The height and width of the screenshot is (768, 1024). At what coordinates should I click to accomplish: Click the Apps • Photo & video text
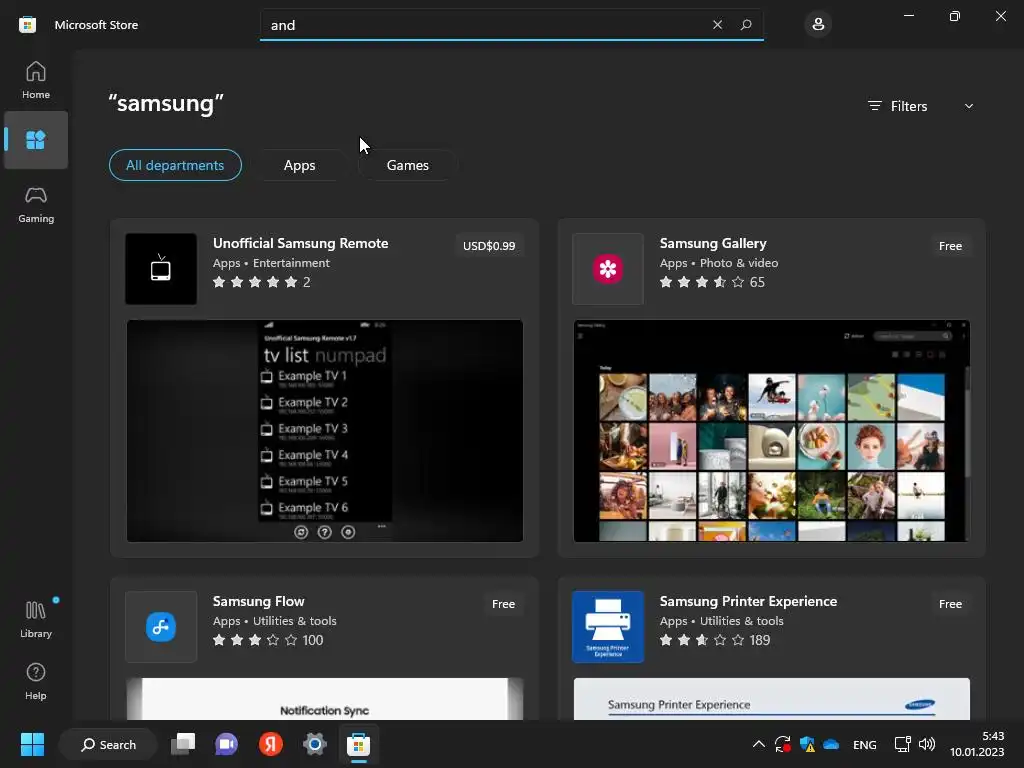(718, 263)
